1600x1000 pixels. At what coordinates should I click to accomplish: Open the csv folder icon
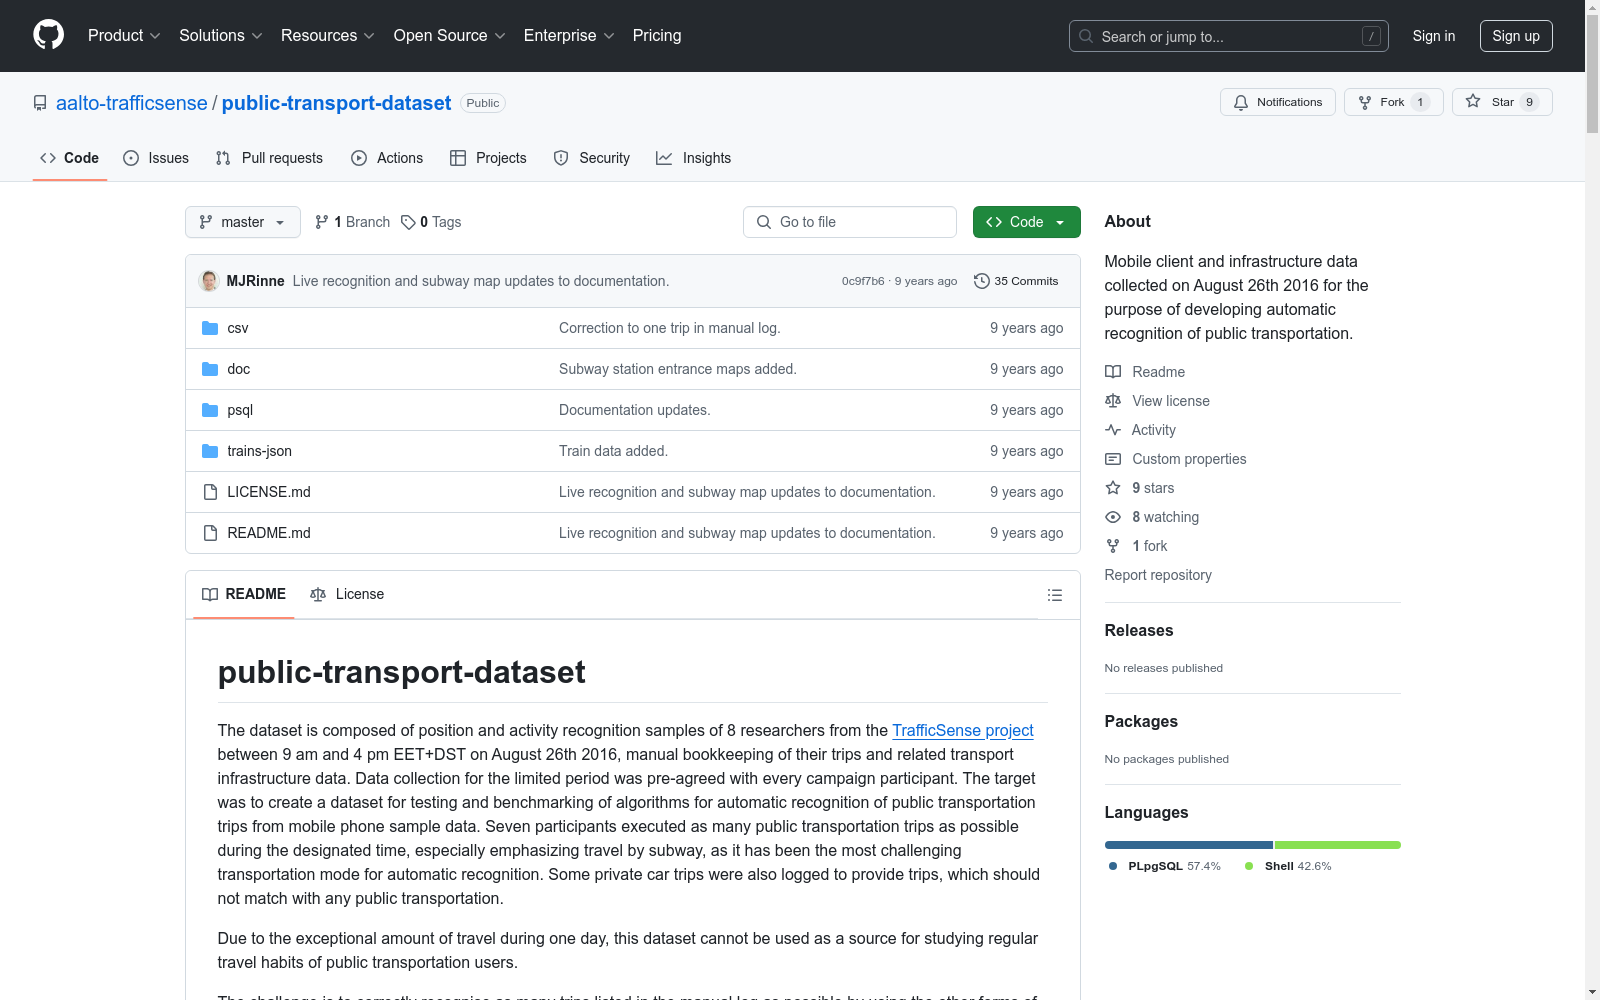[x=210, y=327]
